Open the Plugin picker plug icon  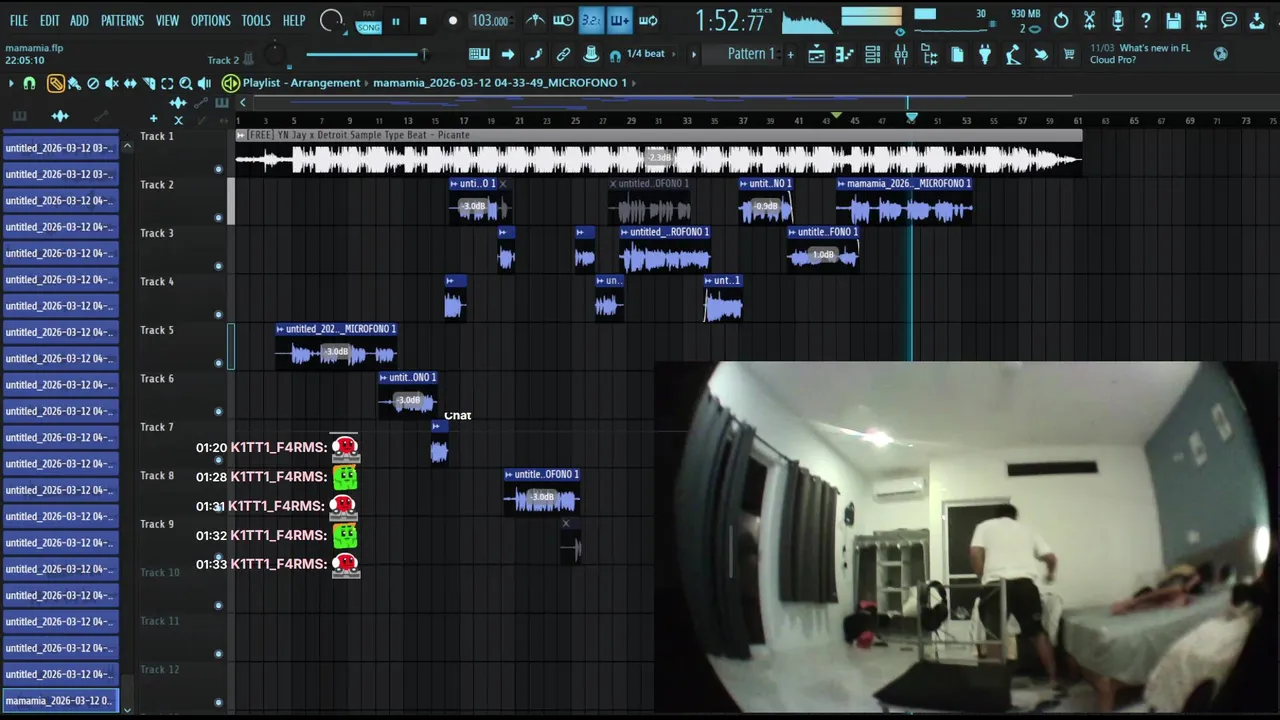pos(985,55)
